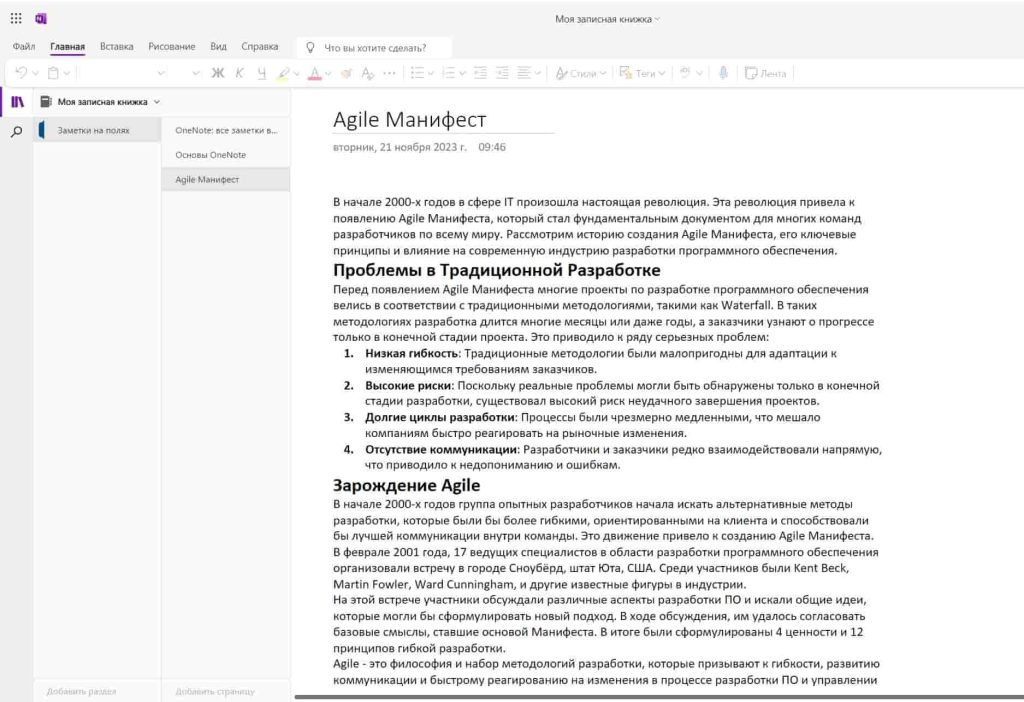Open the Стили styles menu
Image resolution: width=1024 pixels, height=702 pixels.
click(581, 73)
